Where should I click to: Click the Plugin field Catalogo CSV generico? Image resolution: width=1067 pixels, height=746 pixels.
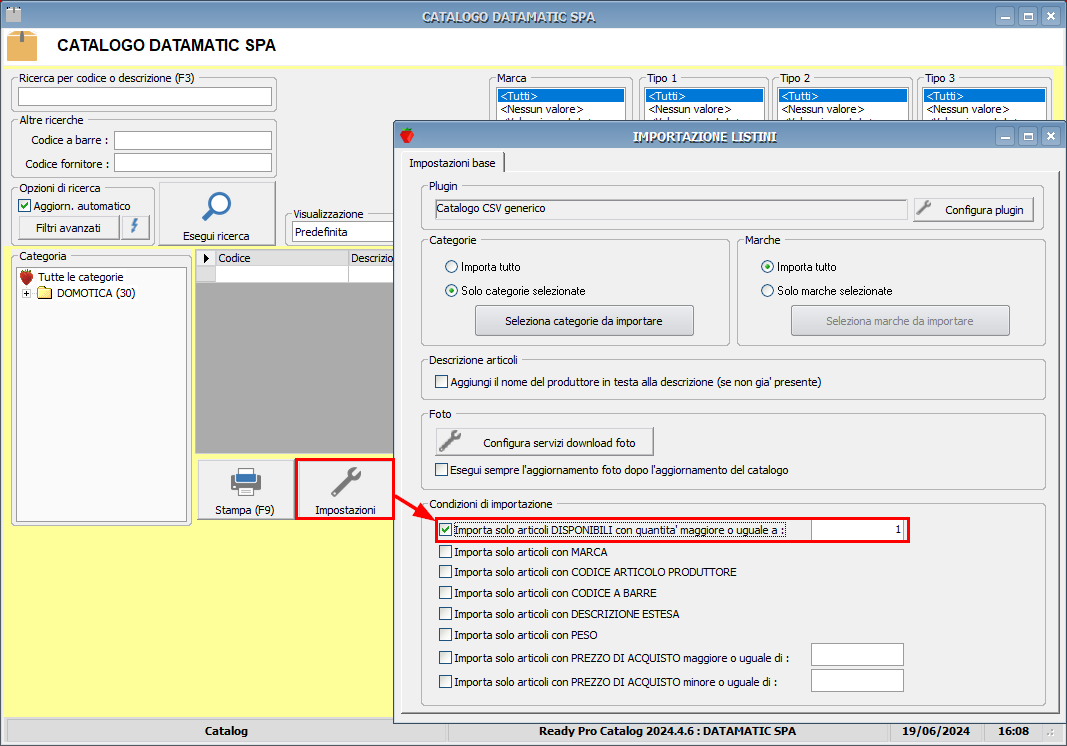[671, 209]
